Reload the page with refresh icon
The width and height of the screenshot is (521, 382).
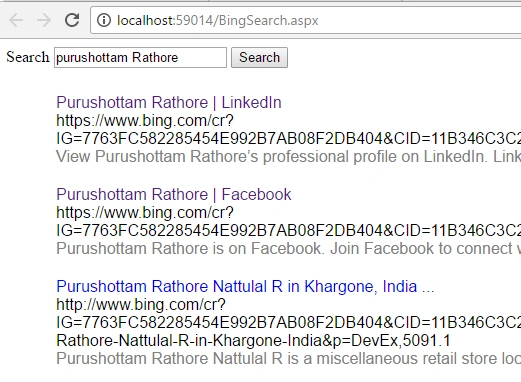72,20
